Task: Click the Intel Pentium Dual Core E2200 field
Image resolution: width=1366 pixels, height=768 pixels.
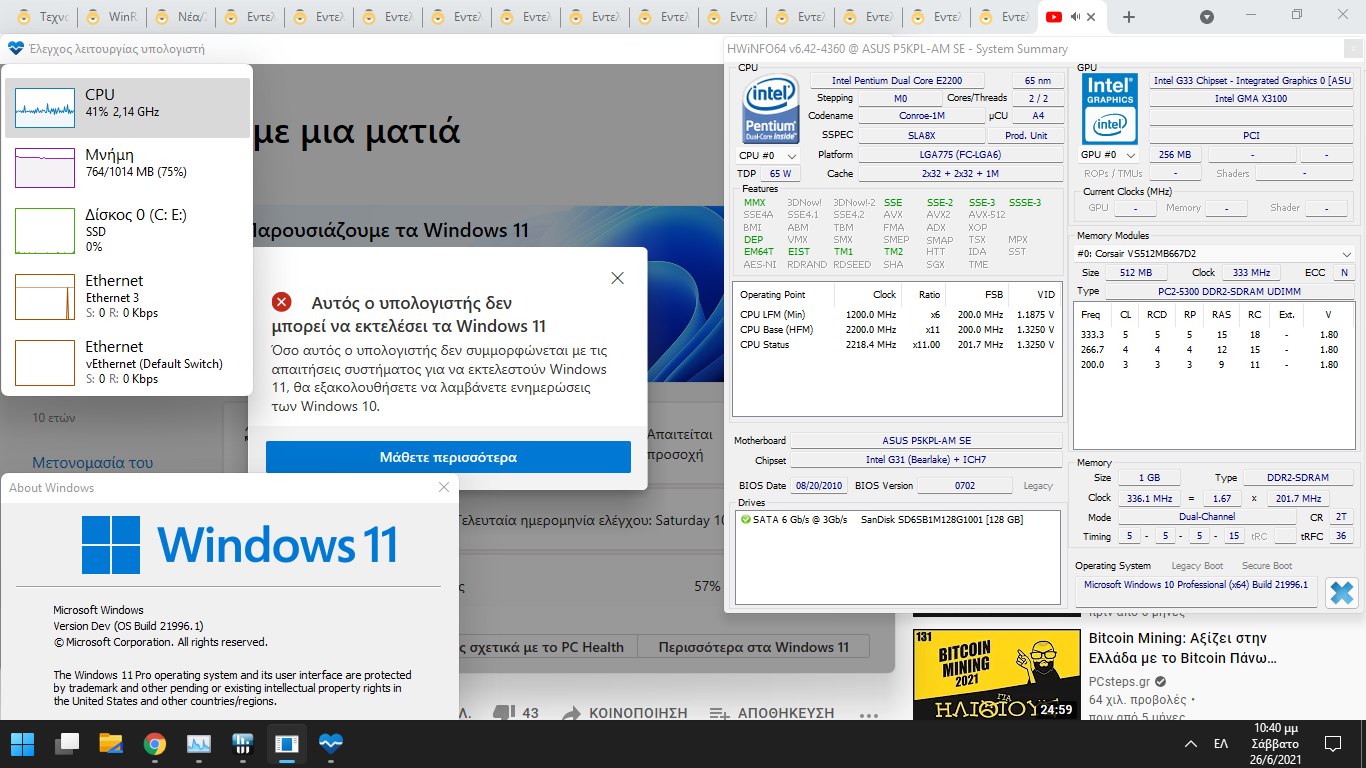Action: click(896, 81)
